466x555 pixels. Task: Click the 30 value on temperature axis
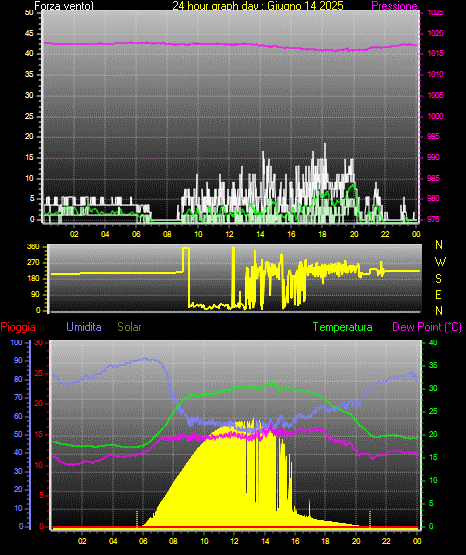pos(433,388)
